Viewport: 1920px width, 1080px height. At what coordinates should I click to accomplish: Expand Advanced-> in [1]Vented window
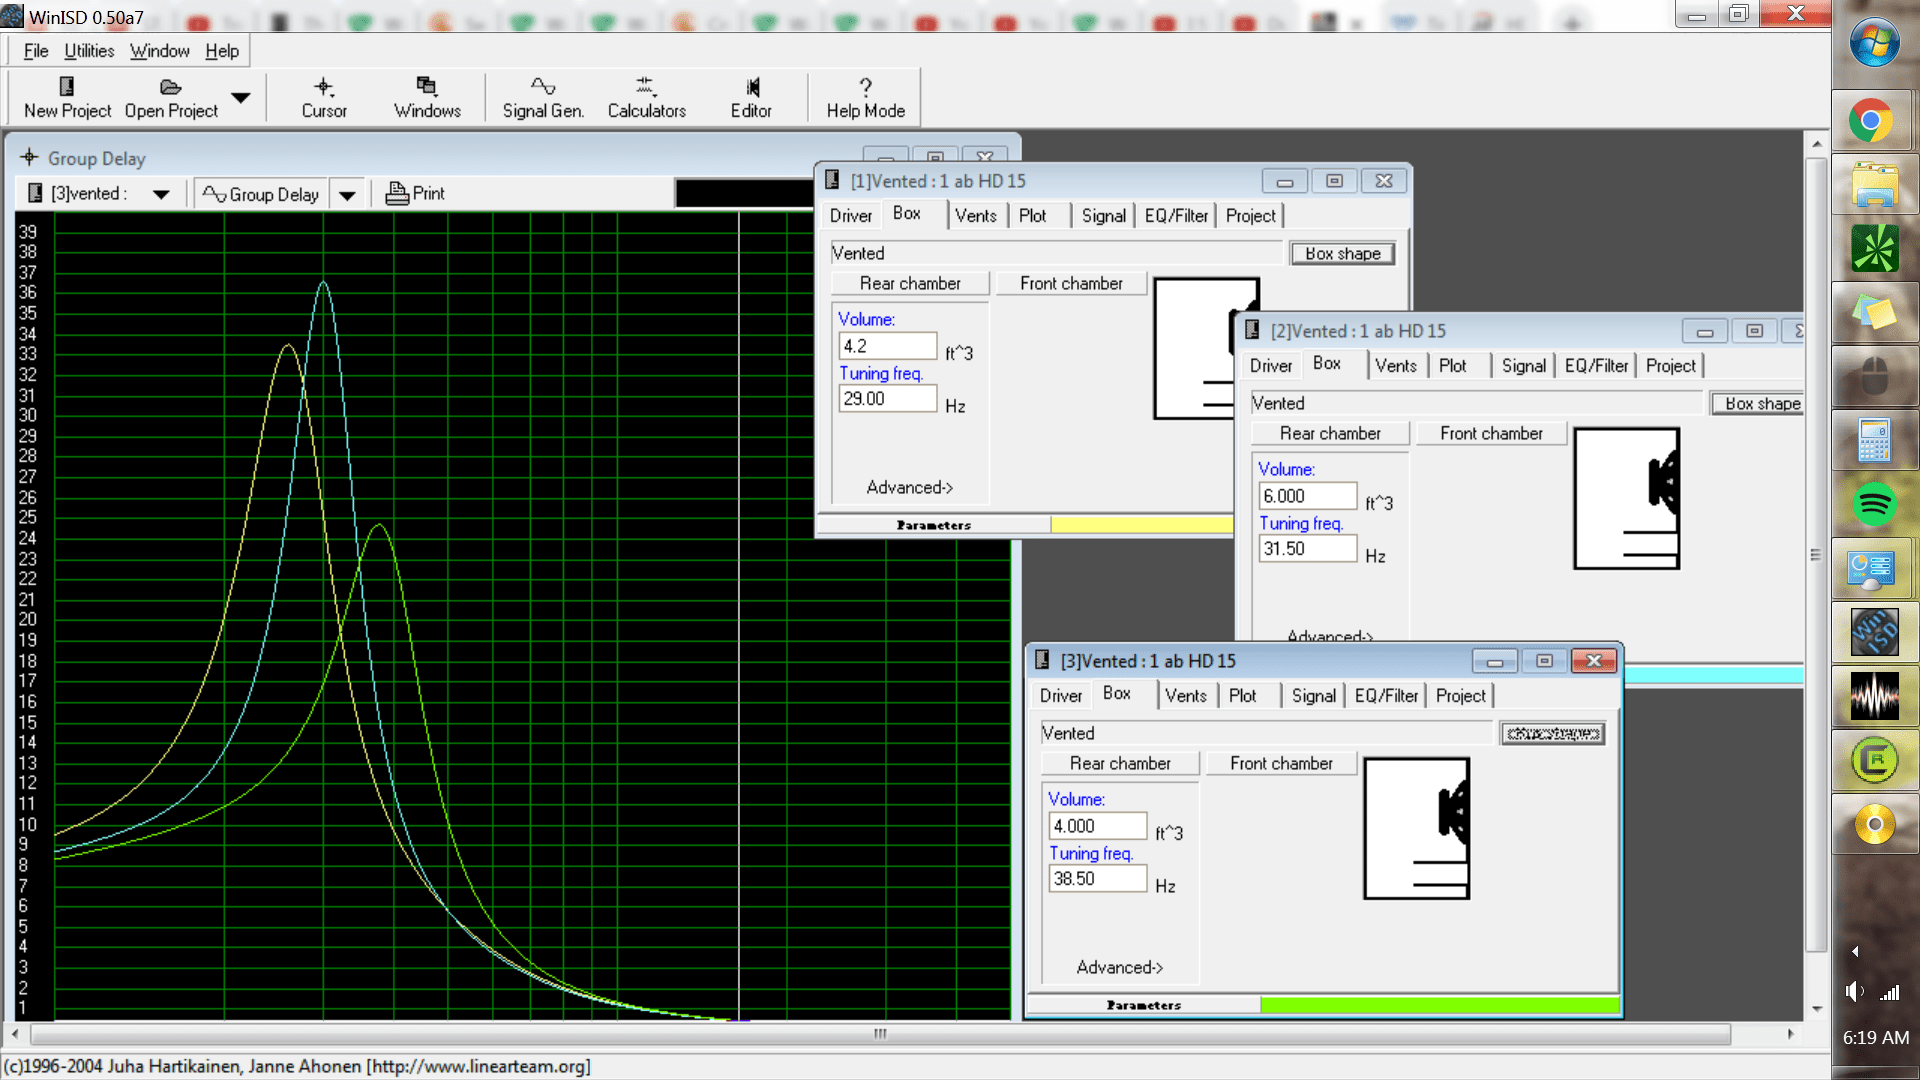[x=909, y=487]
